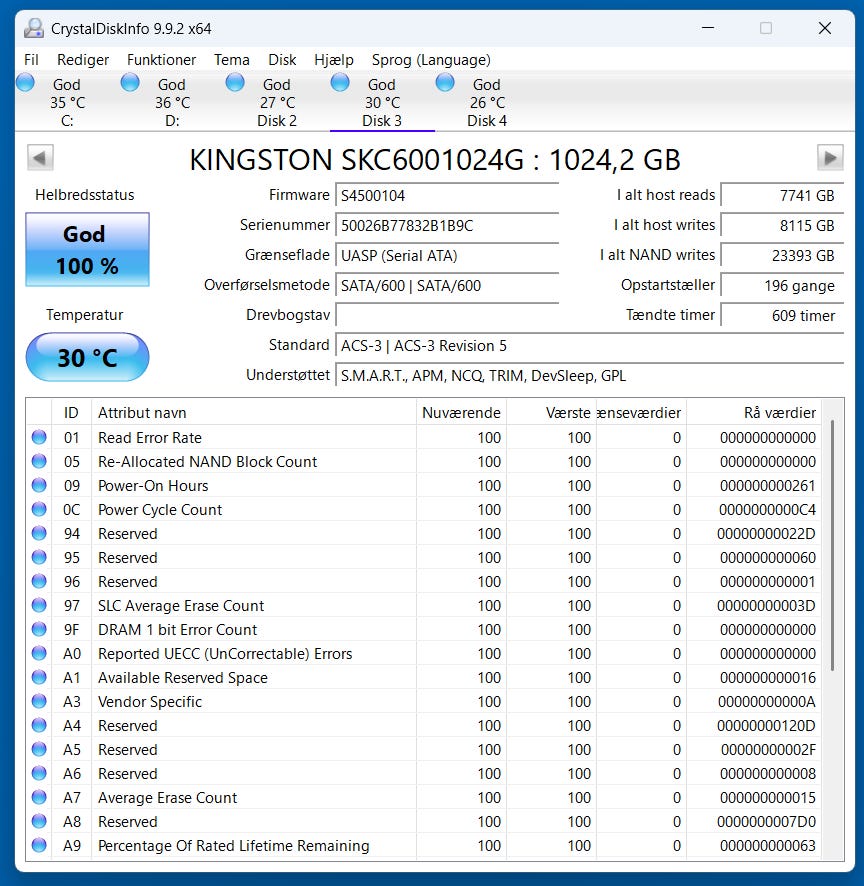This screenshot has height=886, width=864.
Task: Open the Tema menu
Action: click(232, 60)
